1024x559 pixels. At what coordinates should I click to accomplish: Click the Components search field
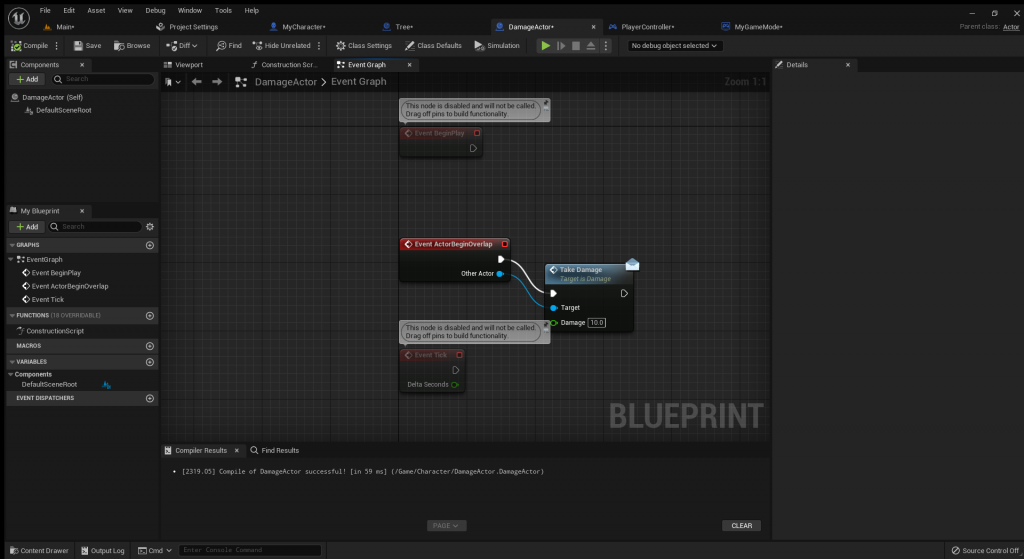click(103, 79)
